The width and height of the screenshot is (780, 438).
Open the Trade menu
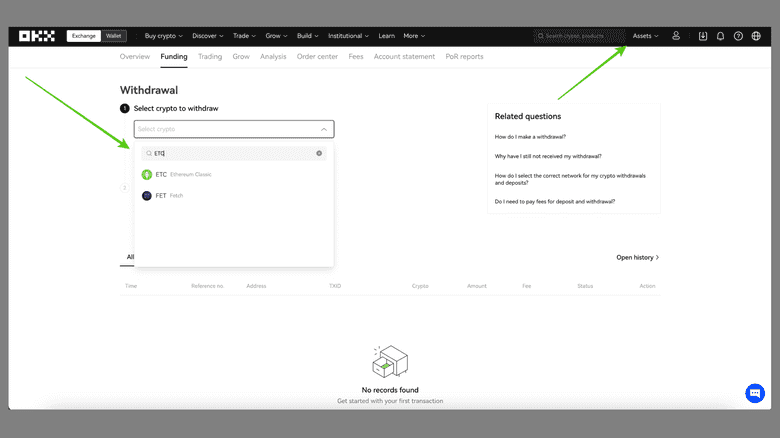click(243, 36)
